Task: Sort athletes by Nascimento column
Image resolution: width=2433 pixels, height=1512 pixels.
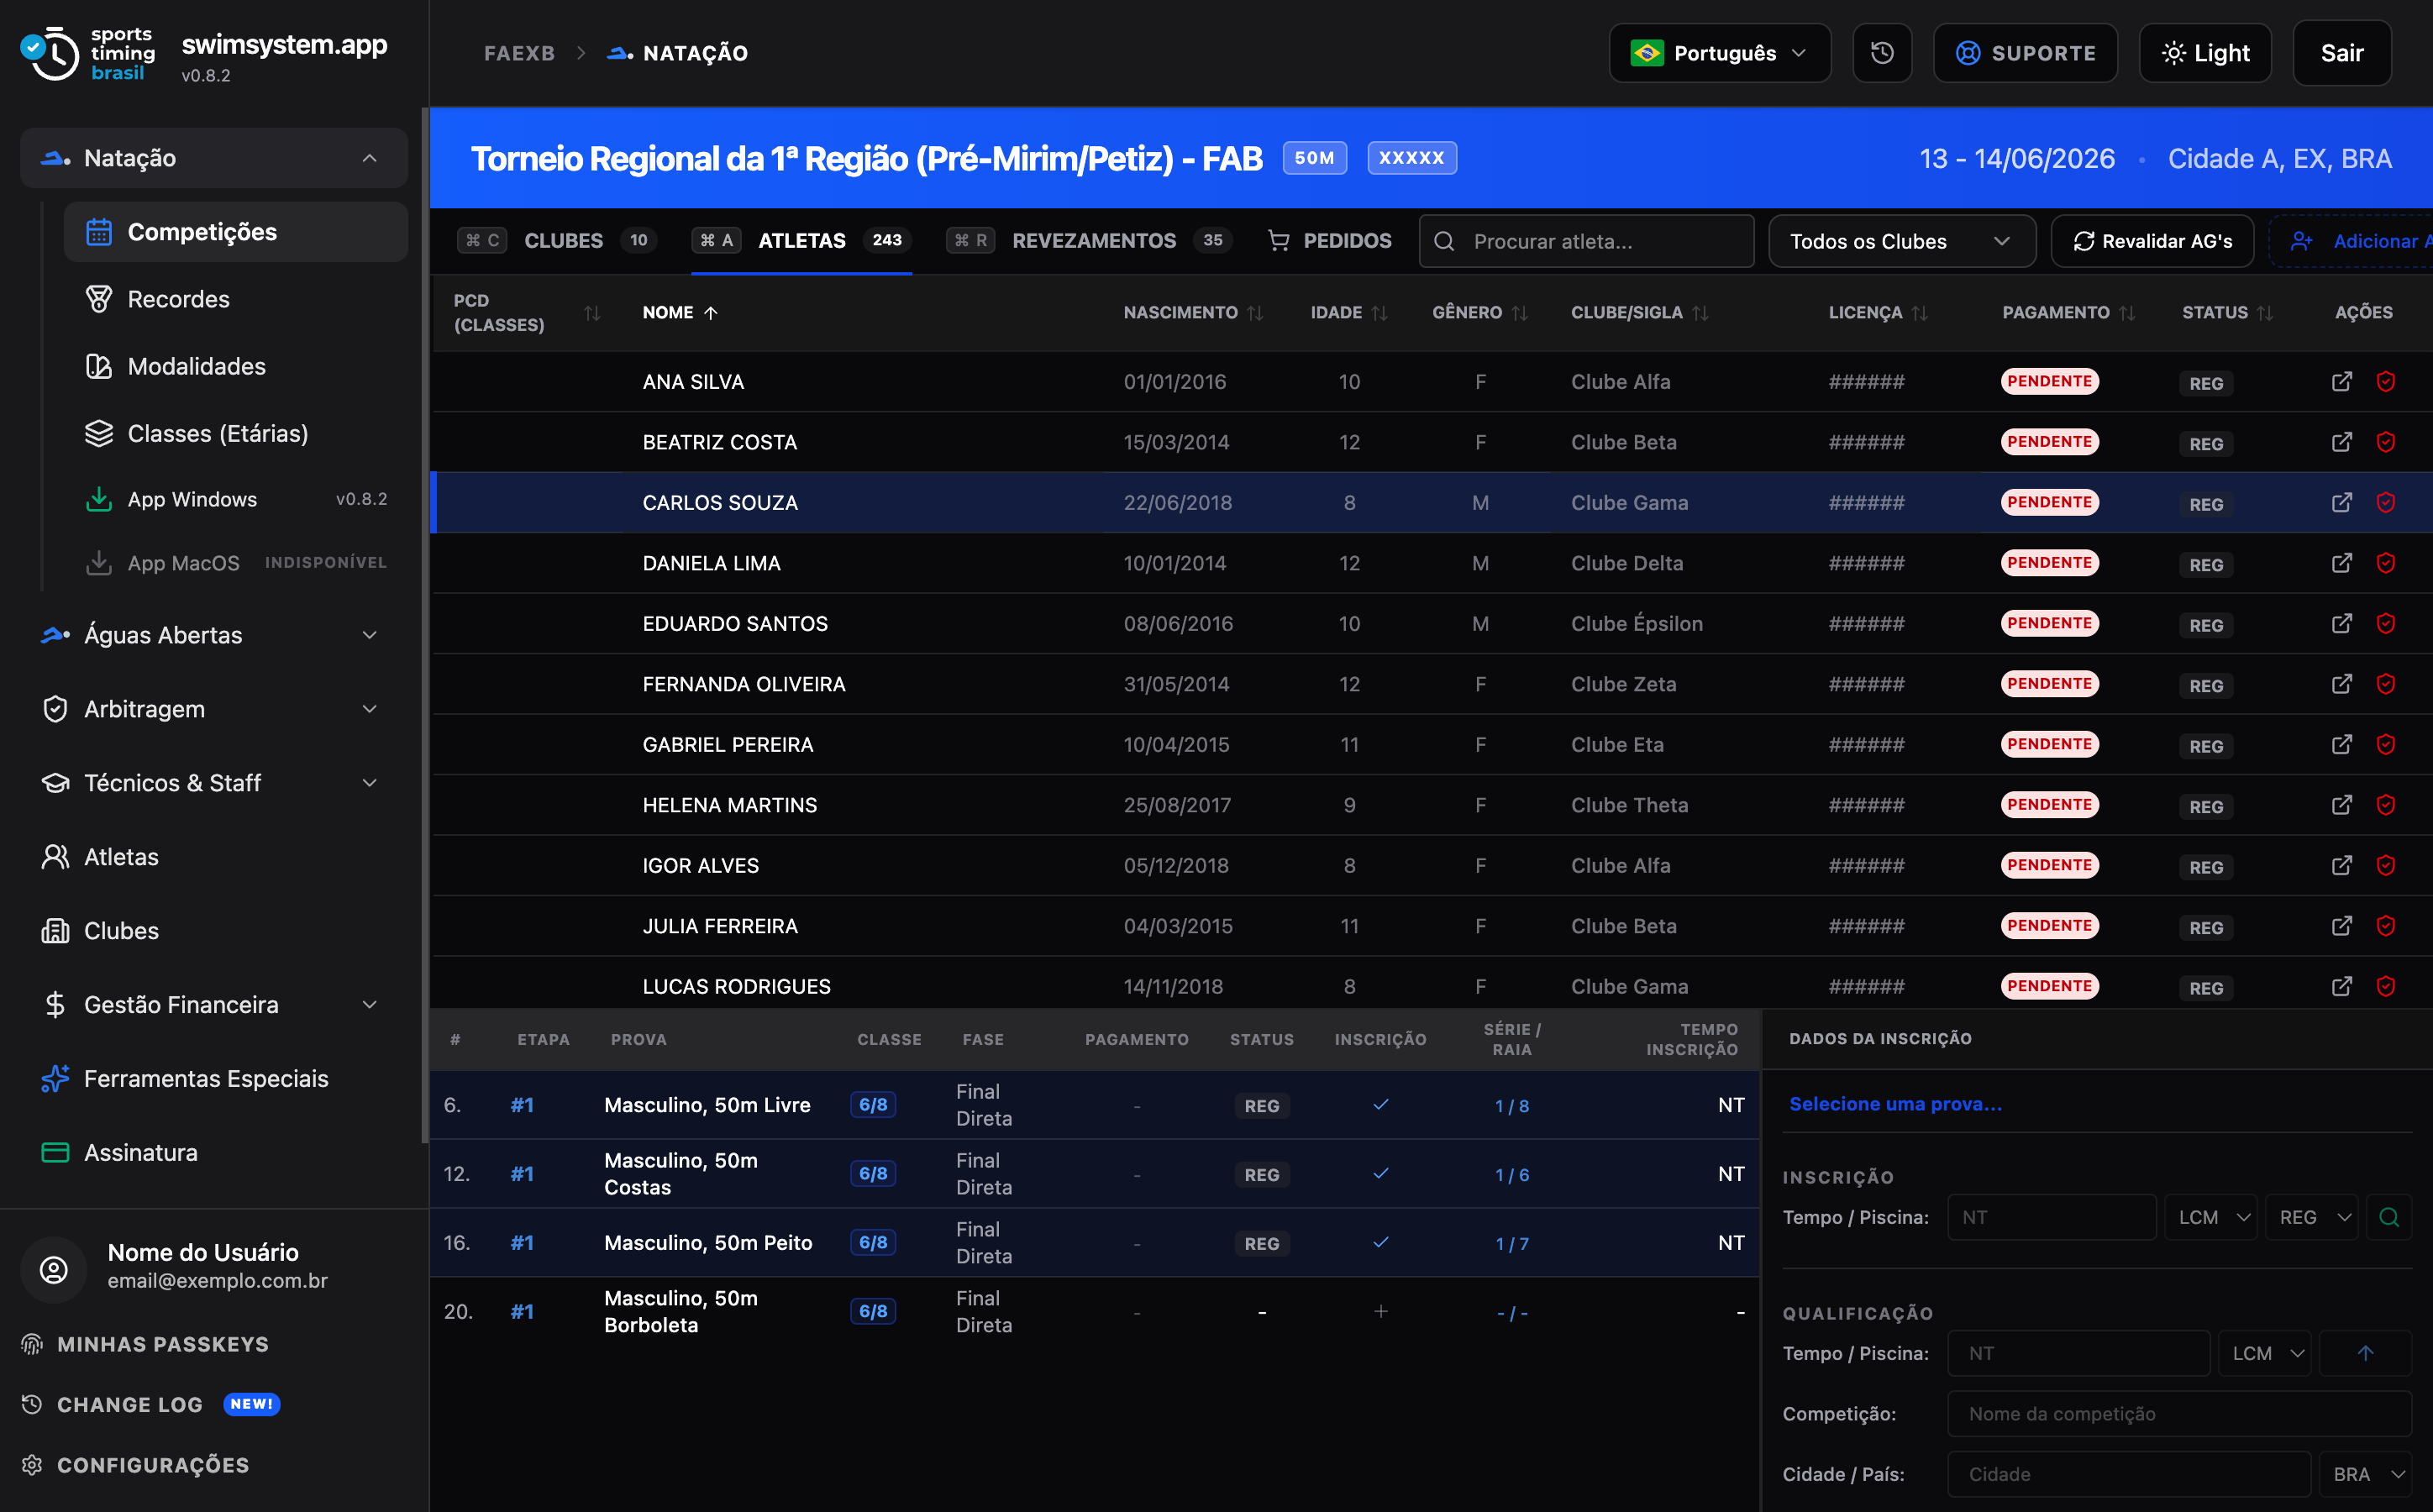Action: click(1255, 313)
